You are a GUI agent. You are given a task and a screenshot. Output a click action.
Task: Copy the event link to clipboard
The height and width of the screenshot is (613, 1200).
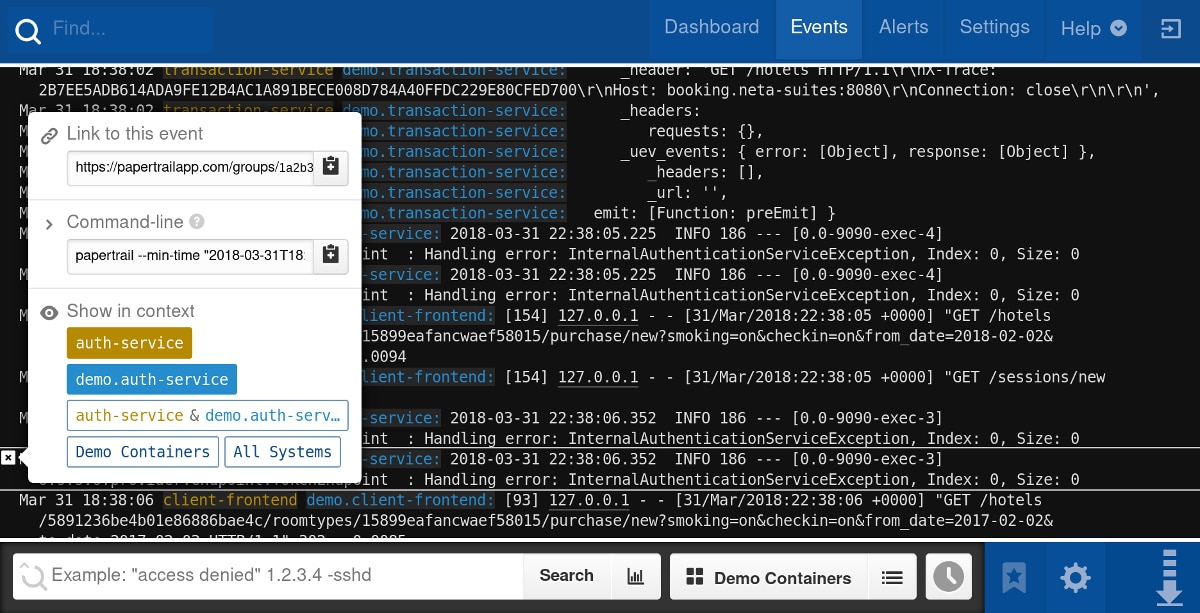pyautogui.click(x=331, y=167)
